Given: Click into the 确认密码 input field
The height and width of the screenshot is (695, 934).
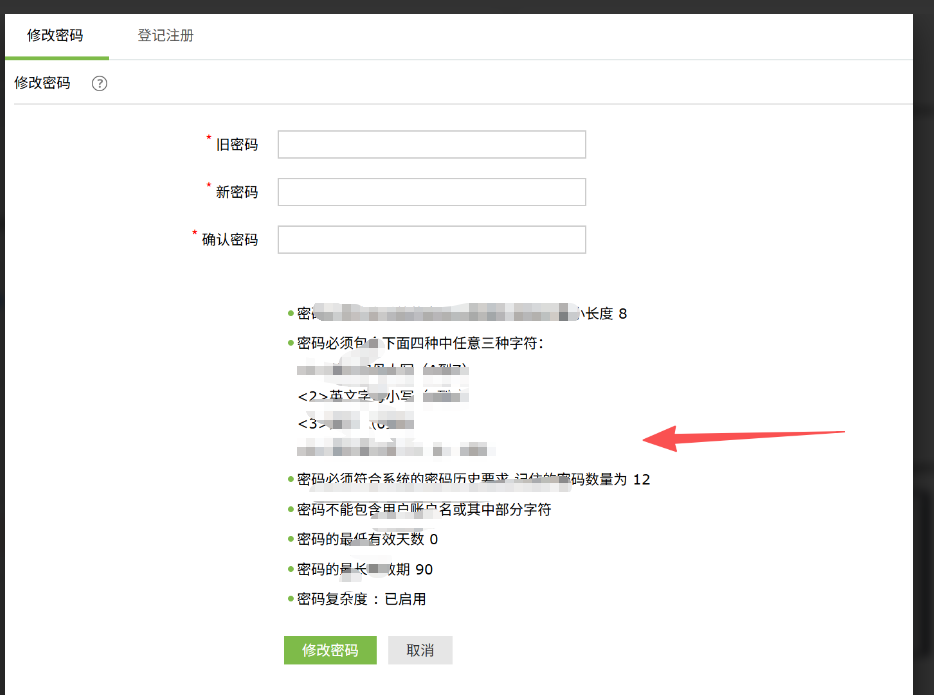Looking at the screenshot, I should click(431, 240).
